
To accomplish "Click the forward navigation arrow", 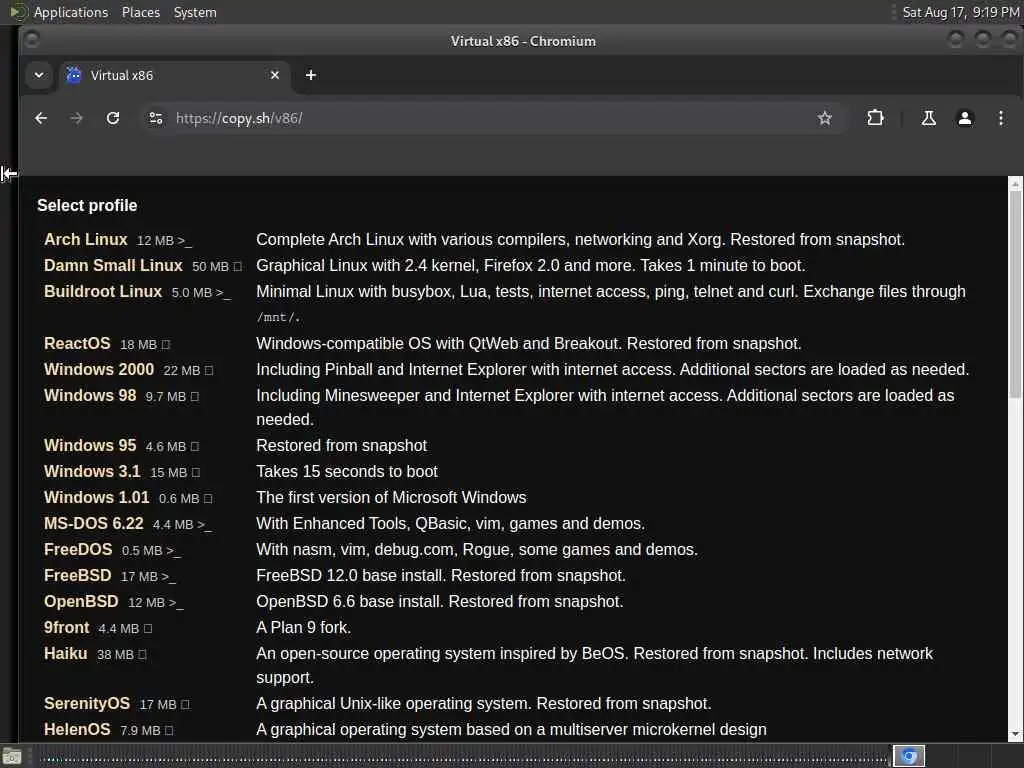I will pos(76,118).
